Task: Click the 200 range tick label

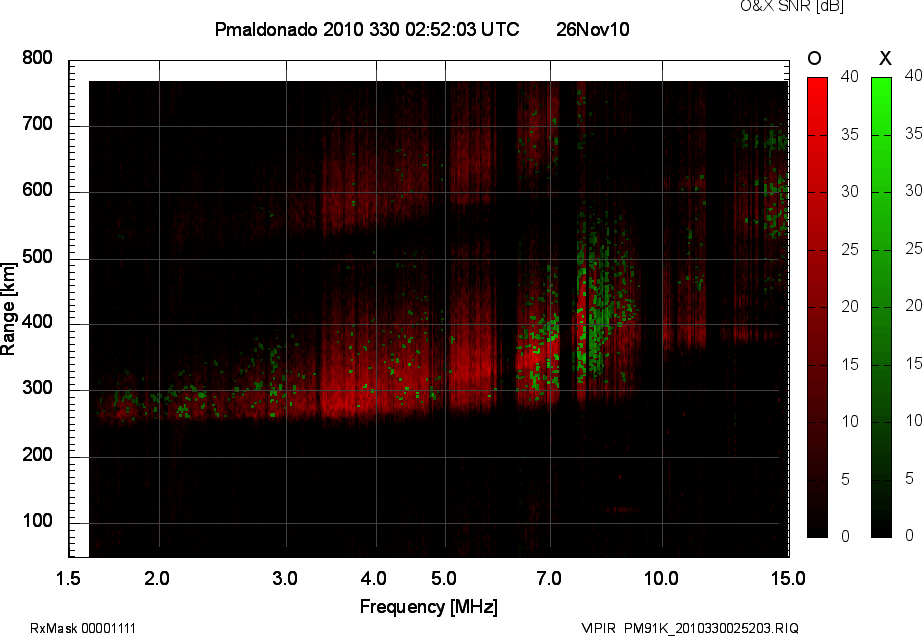Action: coord(37,454)
